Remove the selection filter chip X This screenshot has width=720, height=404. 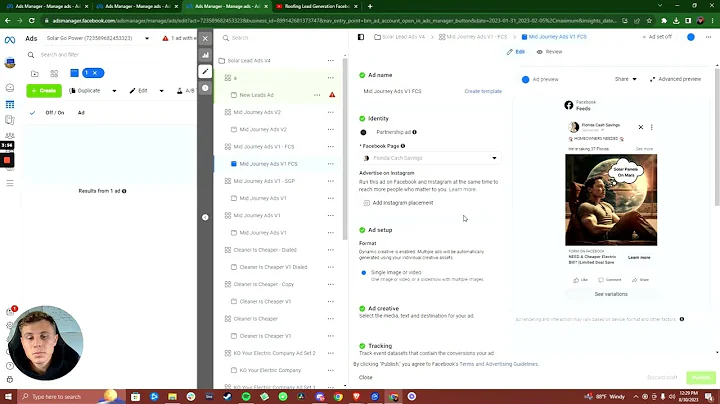pos(95,73)
